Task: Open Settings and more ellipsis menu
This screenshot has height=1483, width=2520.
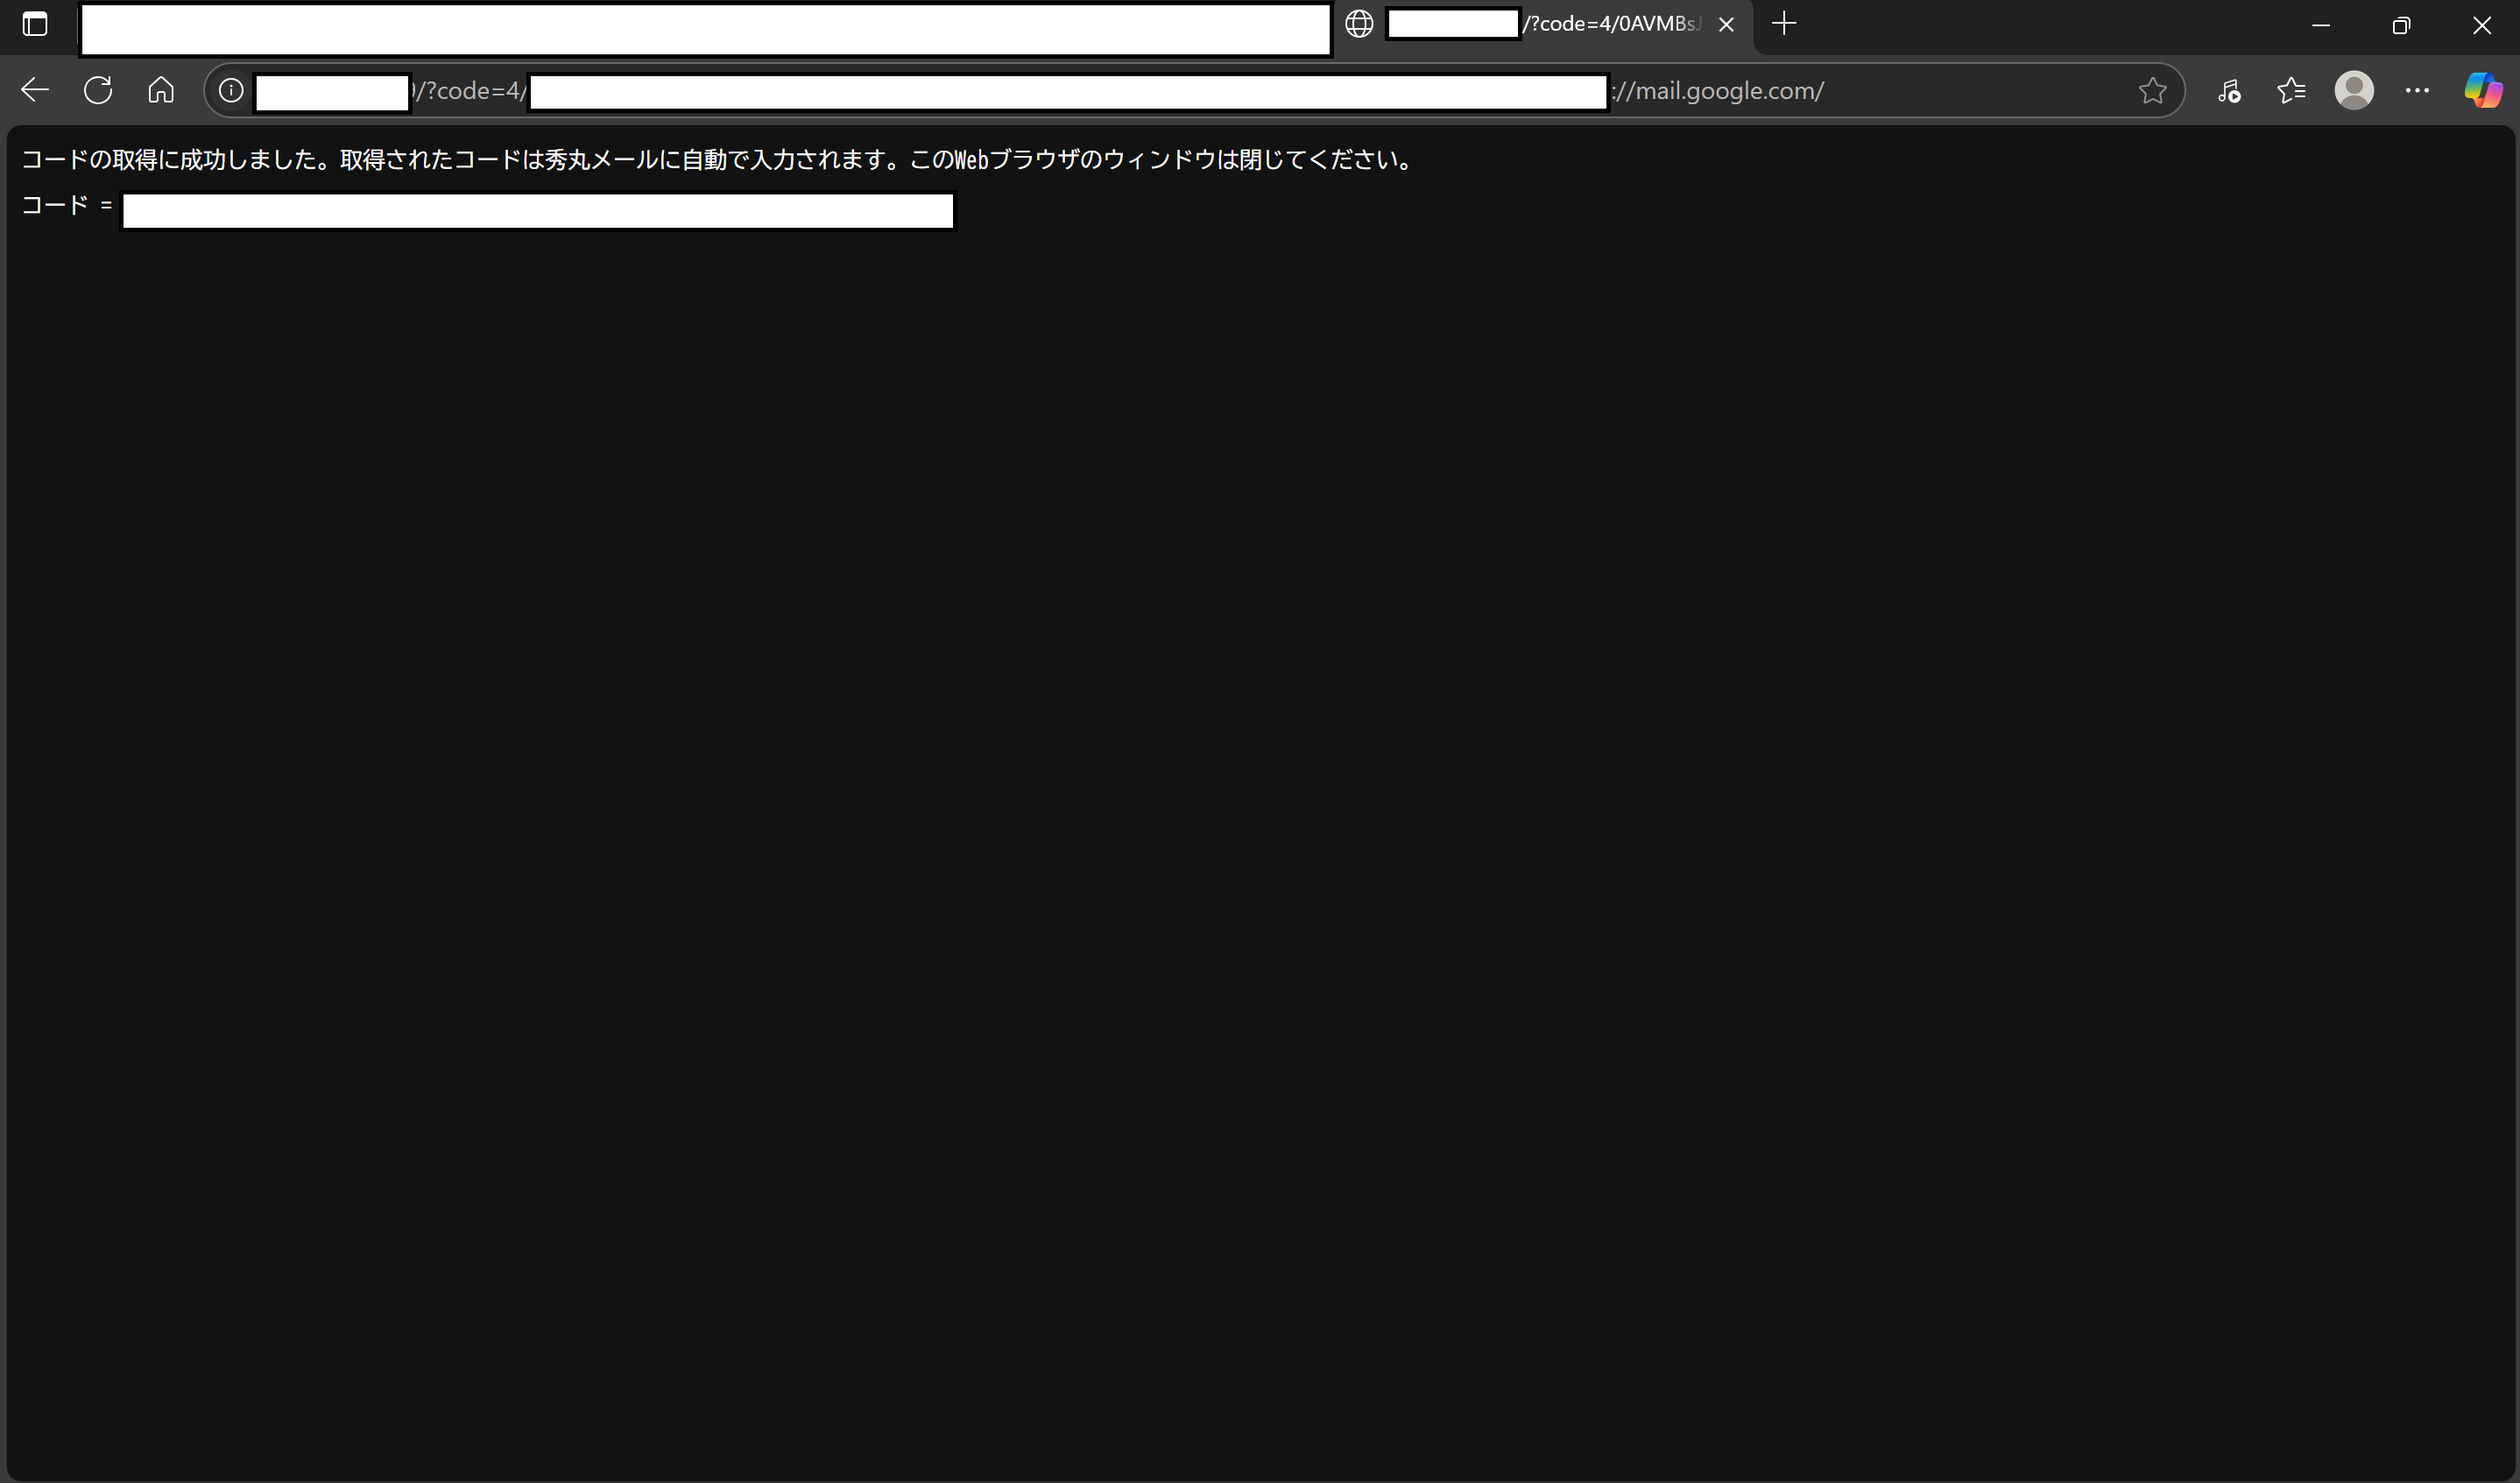Action: point(2417,91)
